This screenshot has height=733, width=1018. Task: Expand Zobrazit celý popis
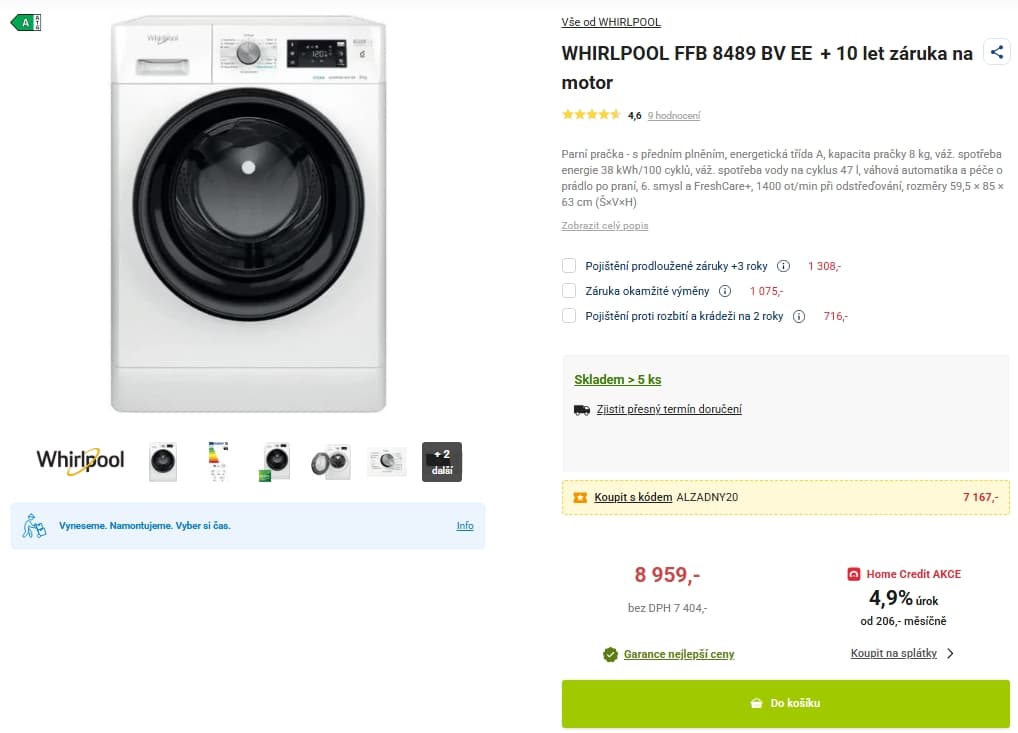[605, 225]
